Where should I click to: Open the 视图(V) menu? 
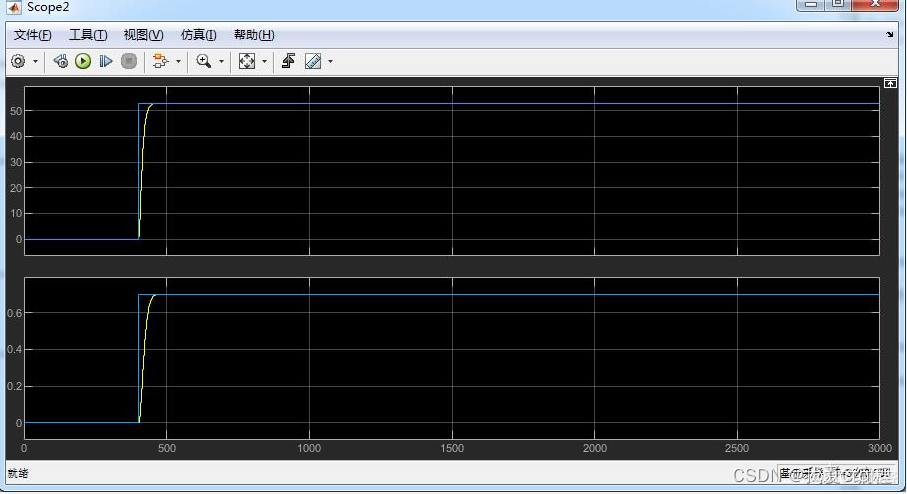[143, 35]
